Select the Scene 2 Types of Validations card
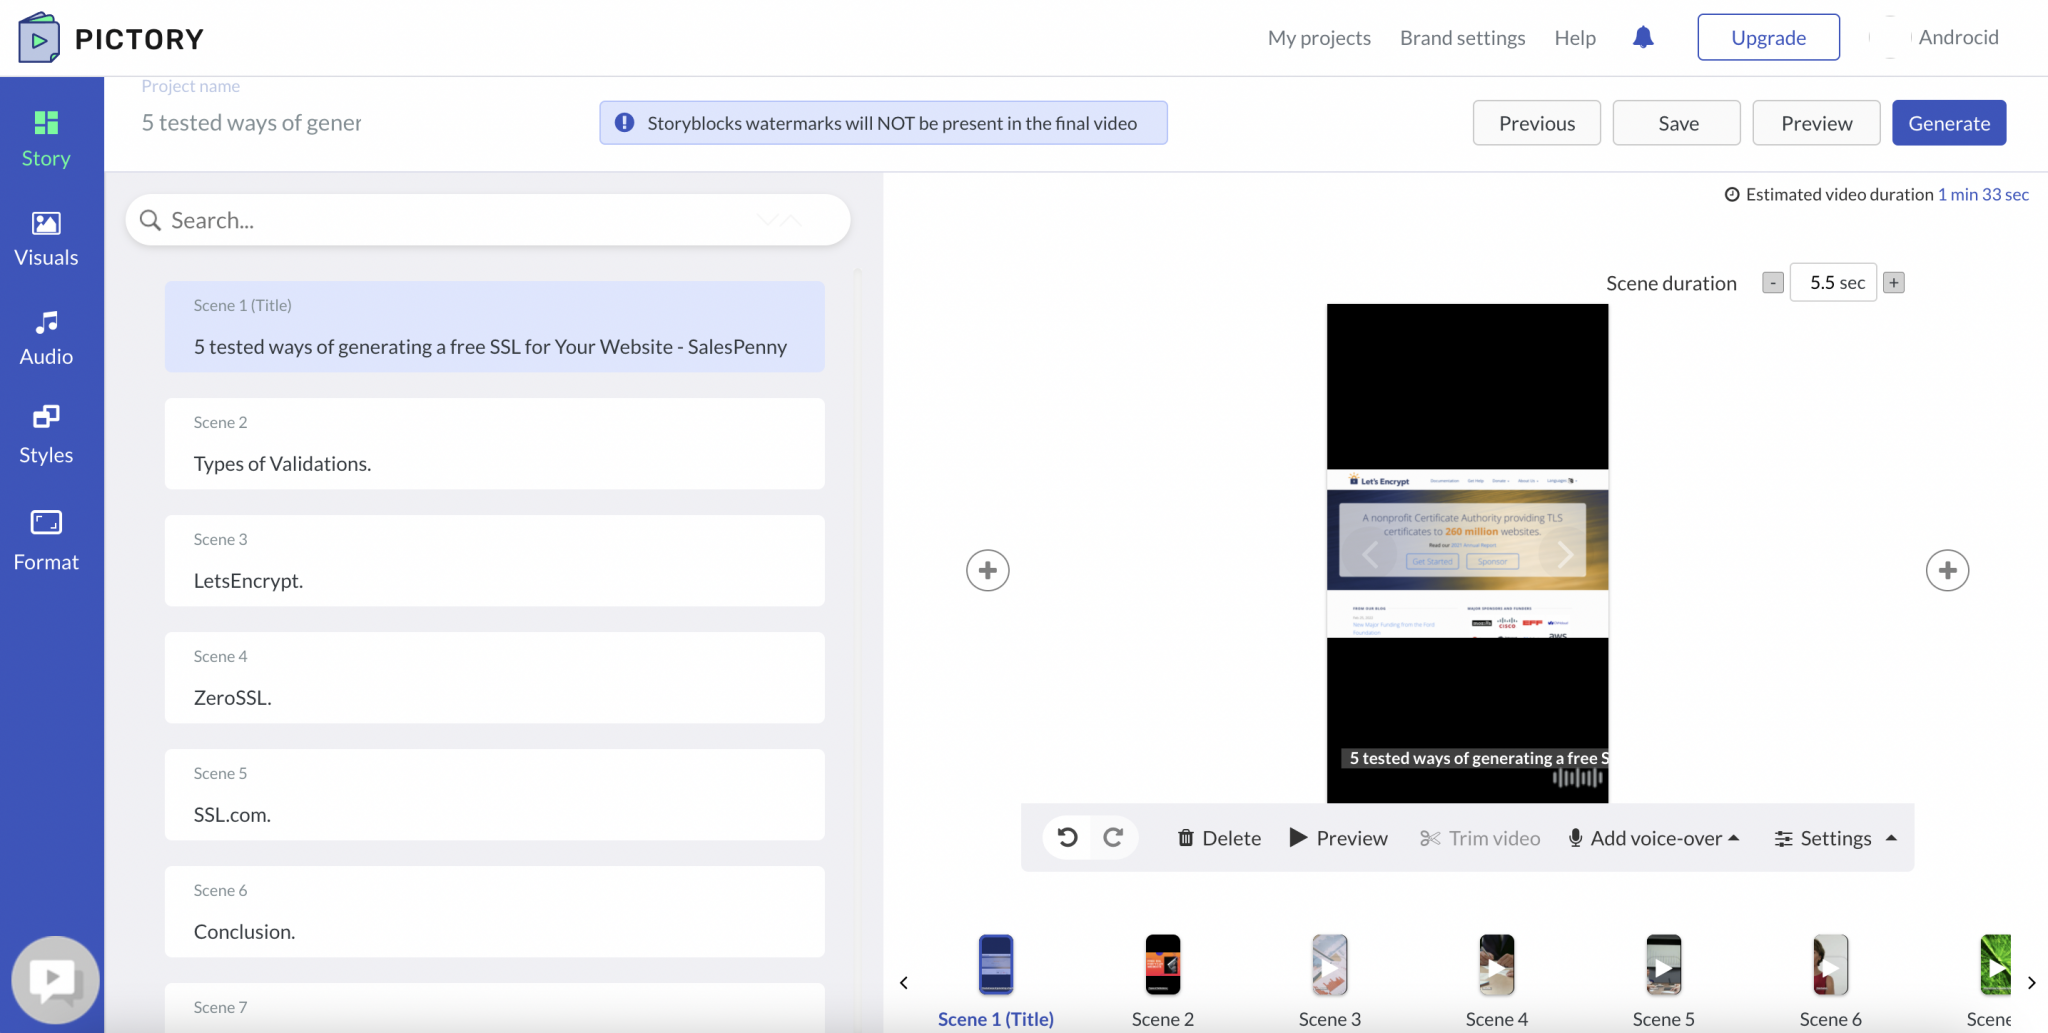 coord(495,444)
